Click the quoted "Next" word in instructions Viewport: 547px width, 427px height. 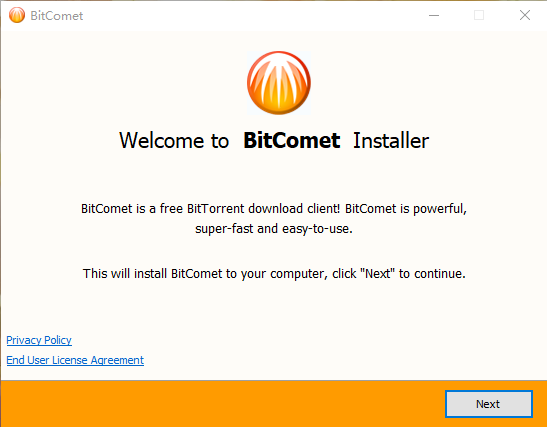[378, 274]
